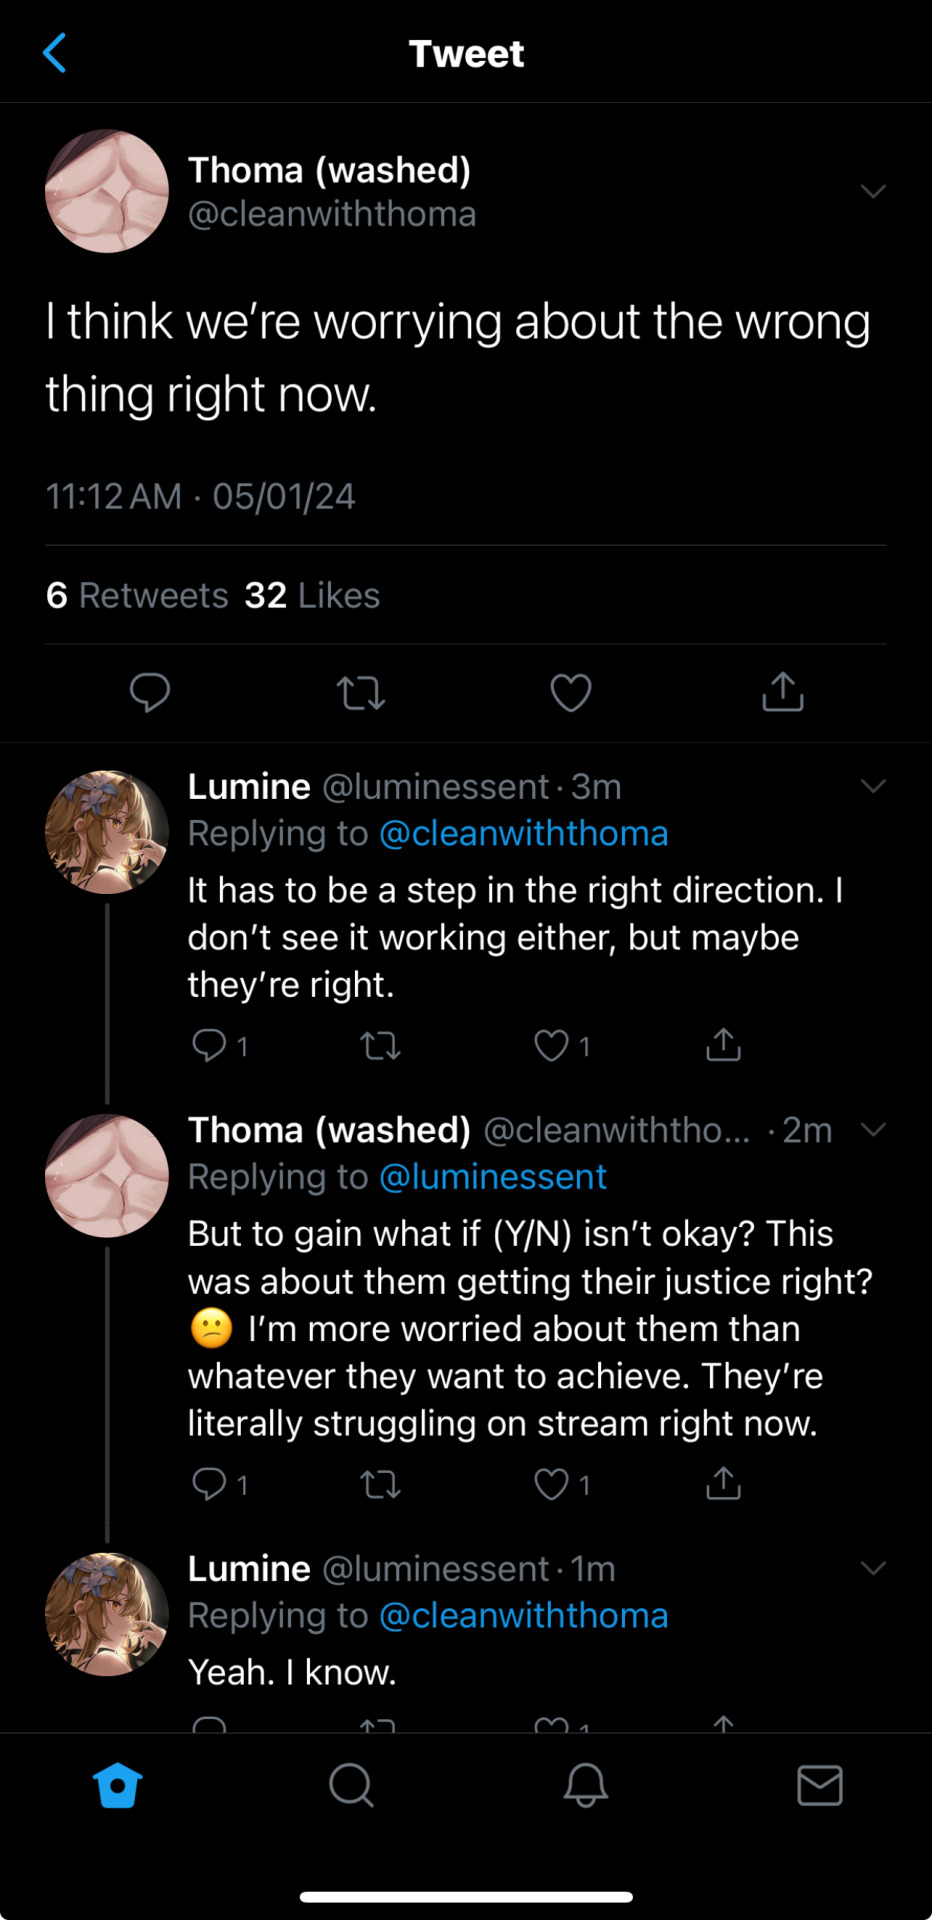Switch to the Search tab
Image resolution: width=932 pixels, height=1920 pixels.
351,1785
